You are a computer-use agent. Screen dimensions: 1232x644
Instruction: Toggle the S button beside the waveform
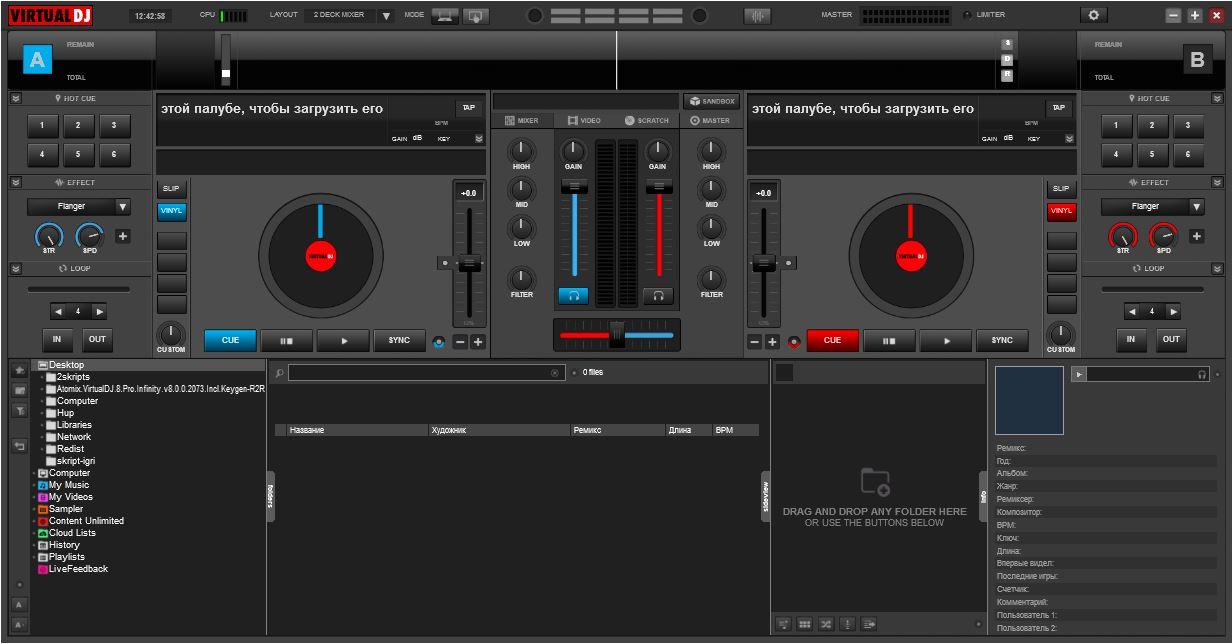[1007, 44]
